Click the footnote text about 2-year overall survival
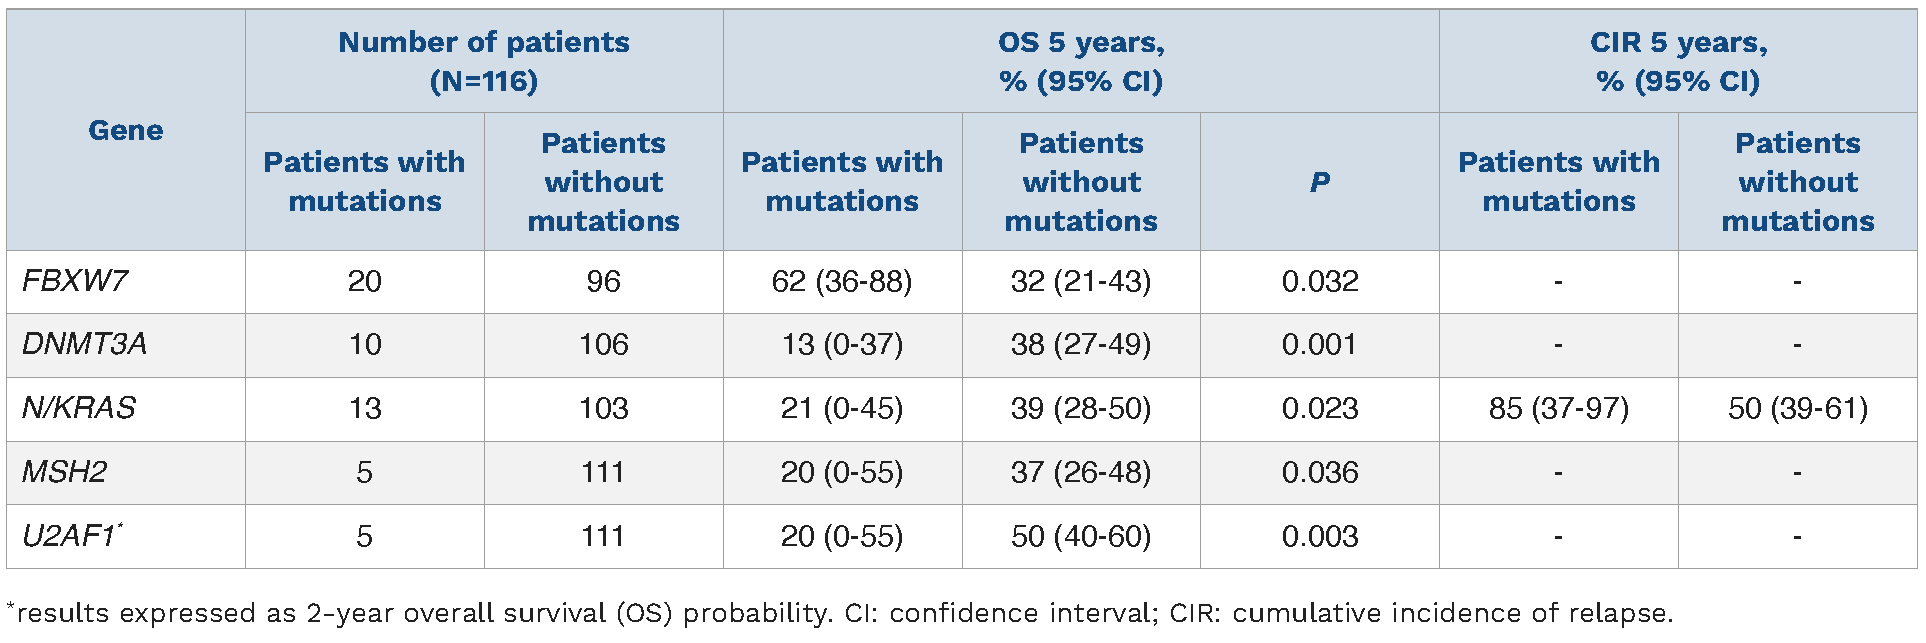Image resolution: width=1926 pixels, height=643 pixels. point(840,613)
